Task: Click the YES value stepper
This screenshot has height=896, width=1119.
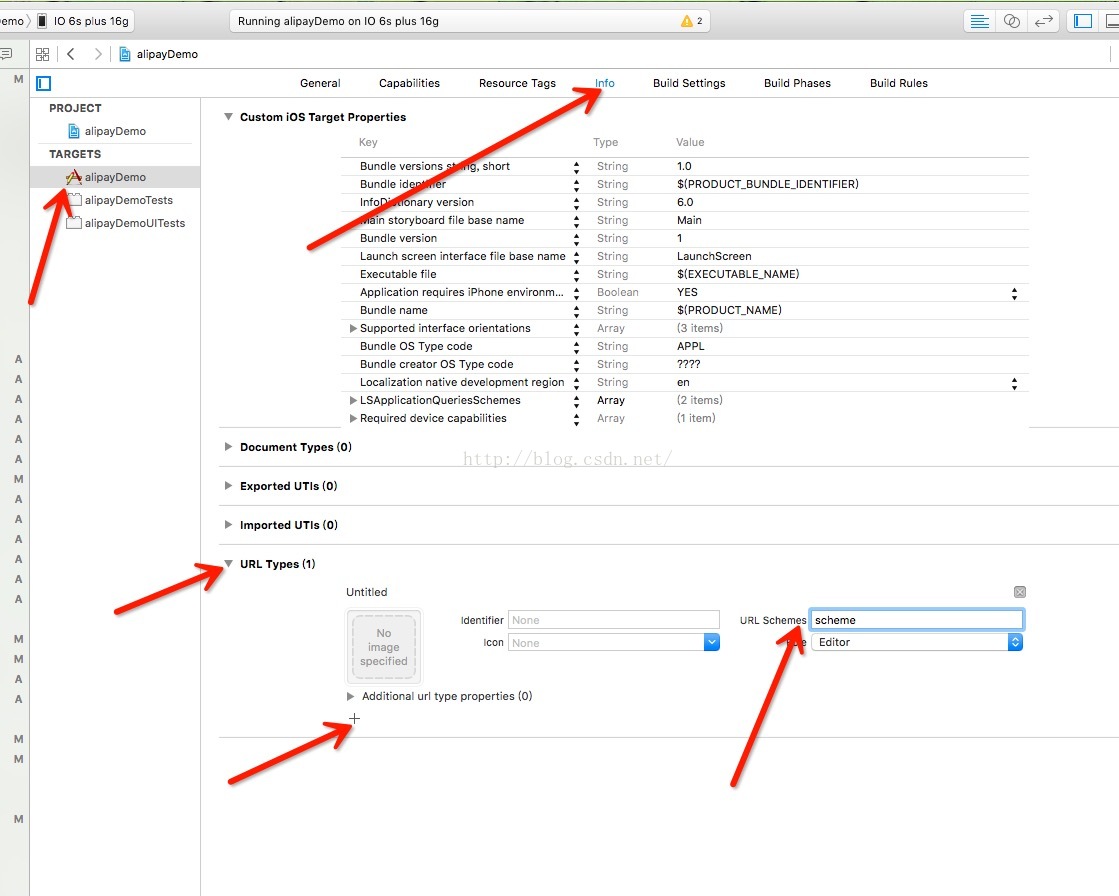Action: click(x=1014, y=293)
